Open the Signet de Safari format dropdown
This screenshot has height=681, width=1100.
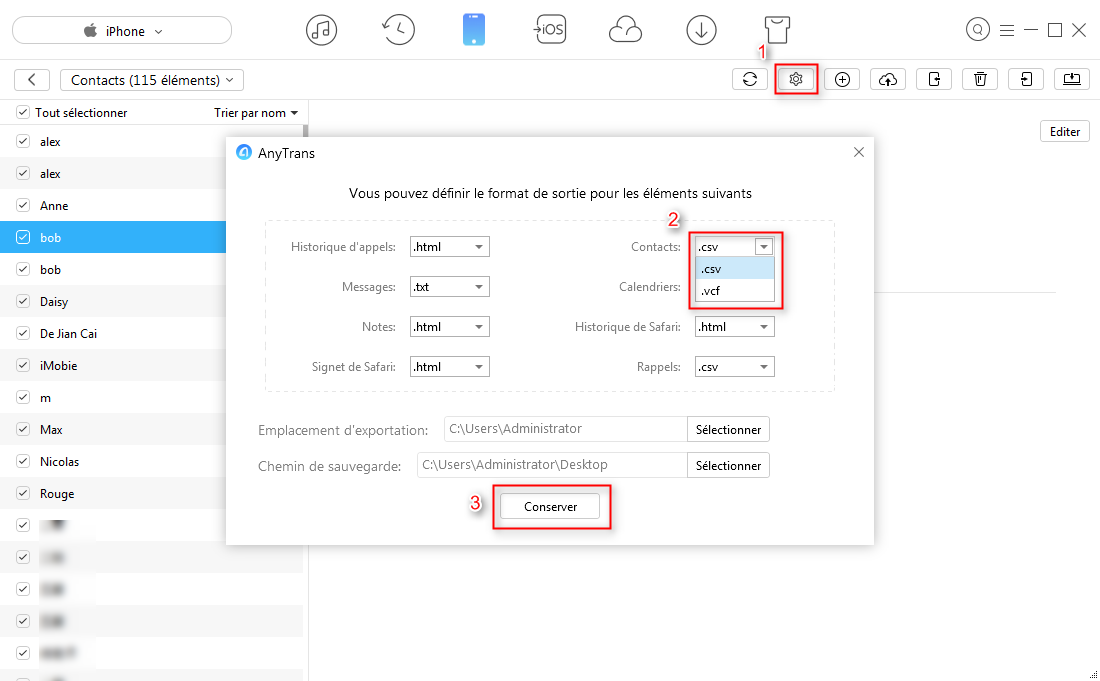point(450,366)
